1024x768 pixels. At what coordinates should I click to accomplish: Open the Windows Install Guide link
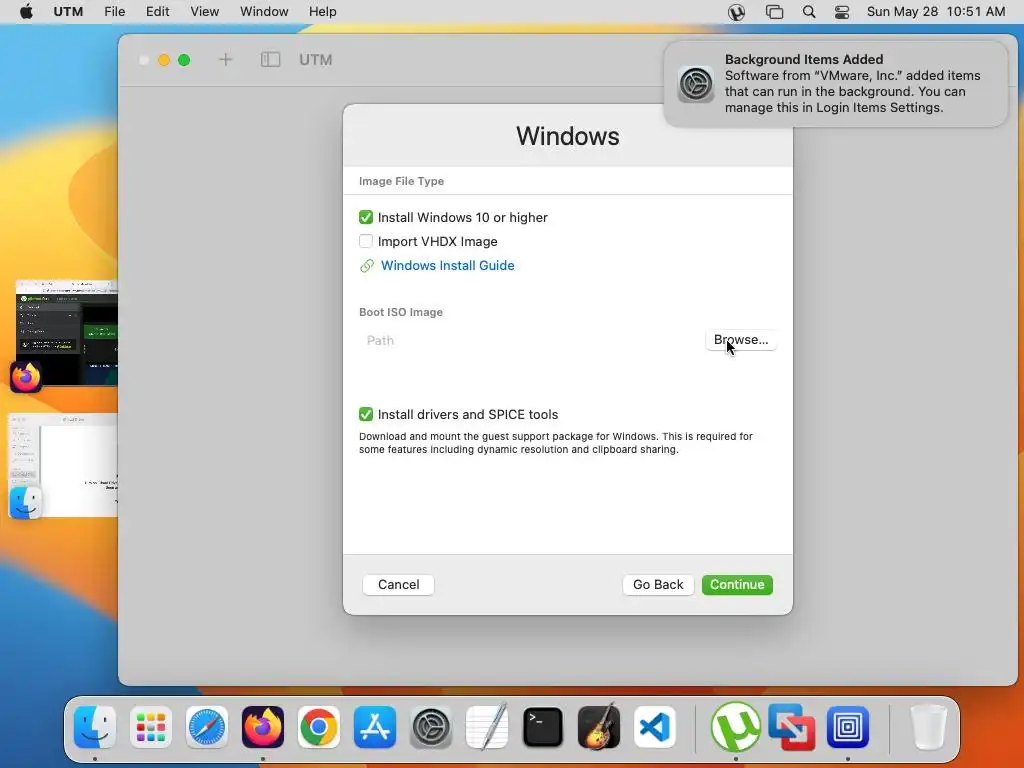click(x=447, y=266)
